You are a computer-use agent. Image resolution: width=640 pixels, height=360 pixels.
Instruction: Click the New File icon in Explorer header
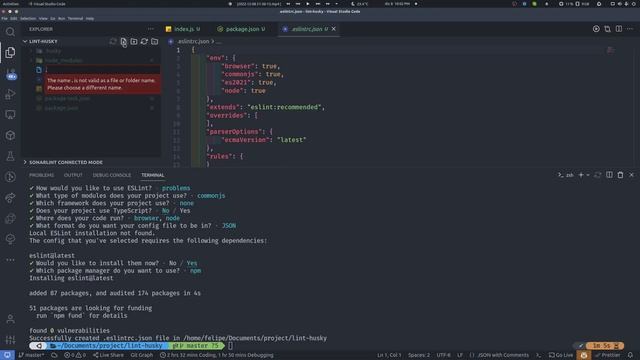click(x=123, y=41)
